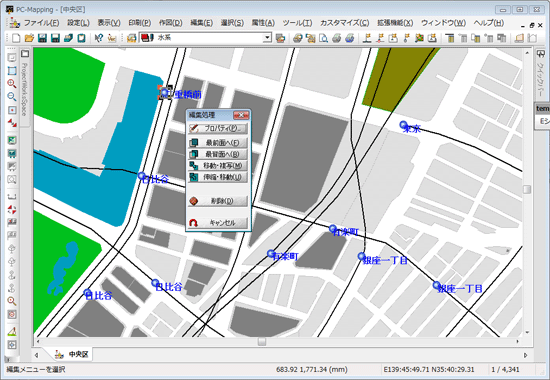Image resolution: width=550 pixels, height=380 pixels.
Task: Click the red four-arrow crosshair icon
Action: coord(12,209)
